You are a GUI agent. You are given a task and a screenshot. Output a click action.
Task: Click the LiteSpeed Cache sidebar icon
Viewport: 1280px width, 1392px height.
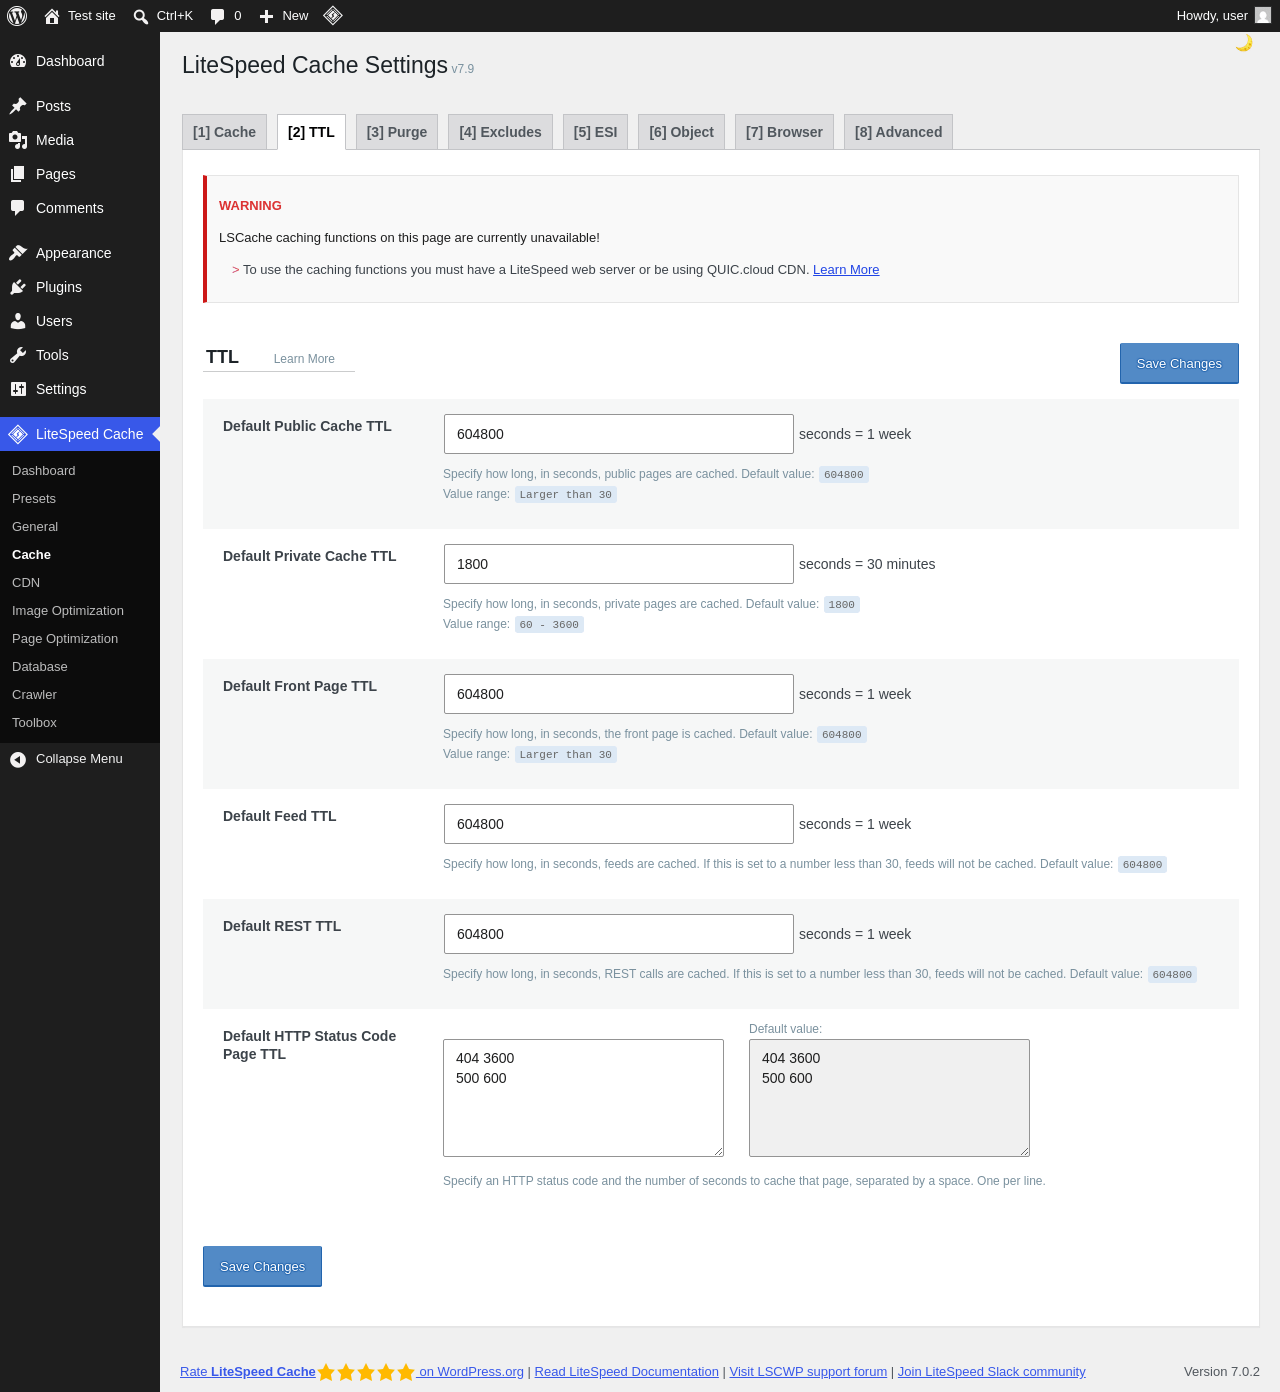18,434
